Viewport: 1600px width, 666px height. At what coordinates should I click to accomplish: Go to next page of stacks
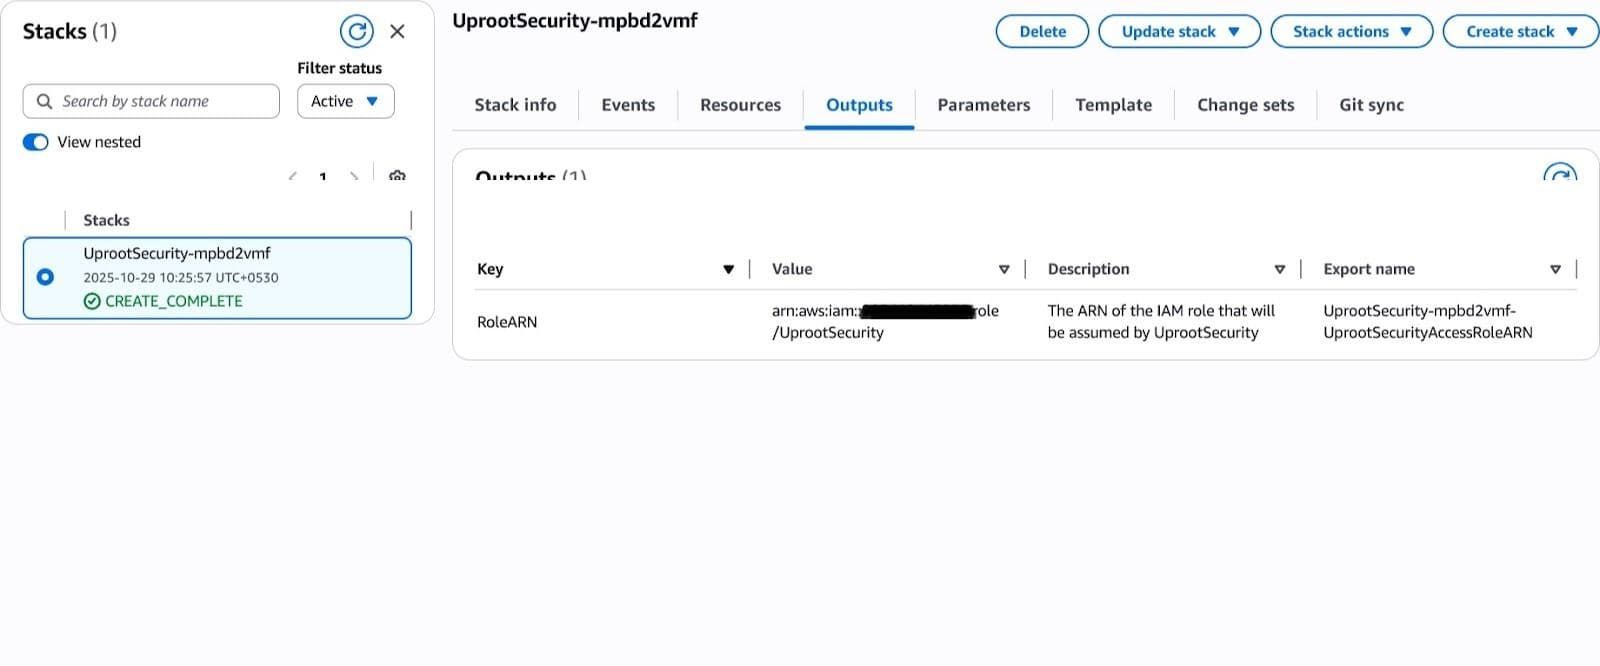point(354,177)
